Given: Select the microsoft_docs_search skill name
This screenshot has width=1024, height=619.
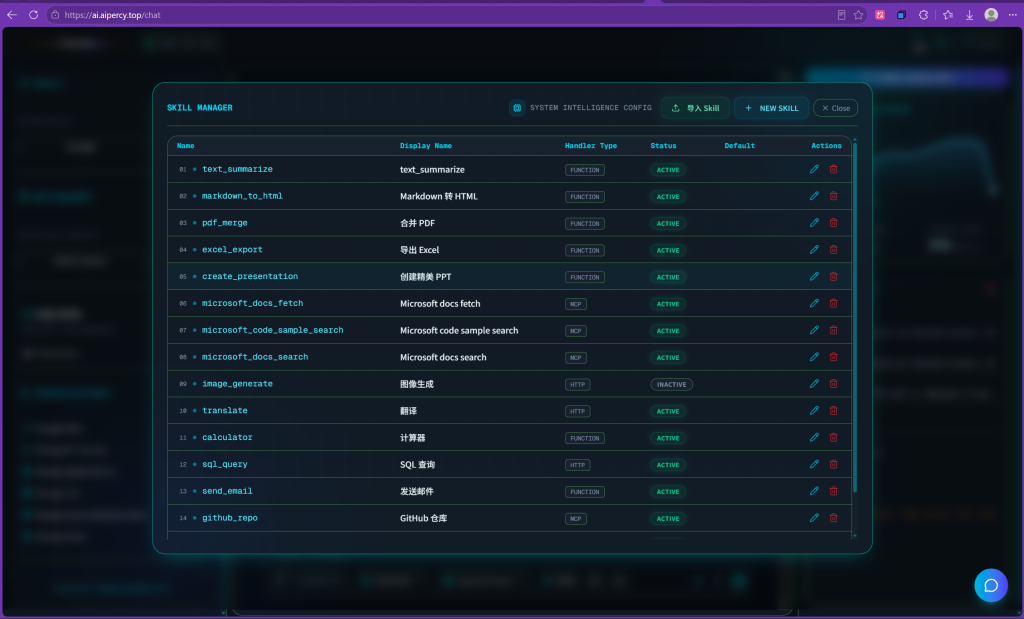Looking at the screenshot, I should 255,357.
